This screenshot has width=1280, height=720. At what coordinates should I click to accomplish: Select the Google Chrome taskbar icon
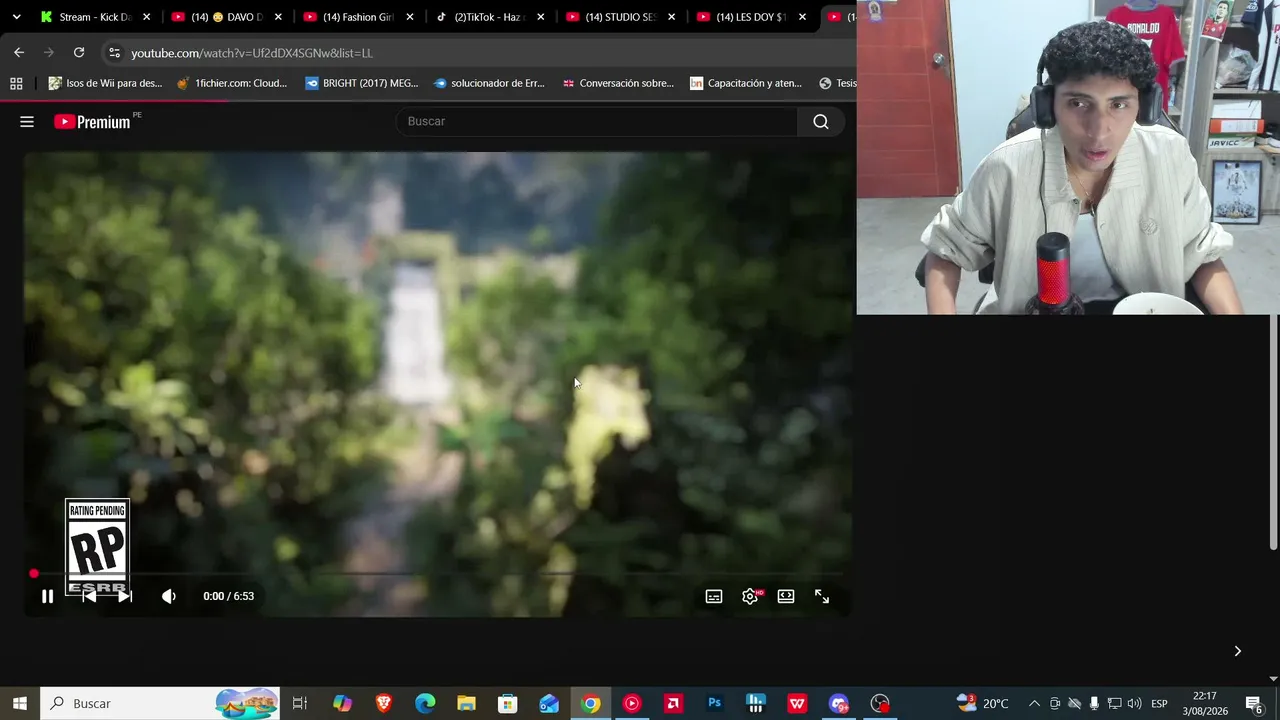click(591, 703)
